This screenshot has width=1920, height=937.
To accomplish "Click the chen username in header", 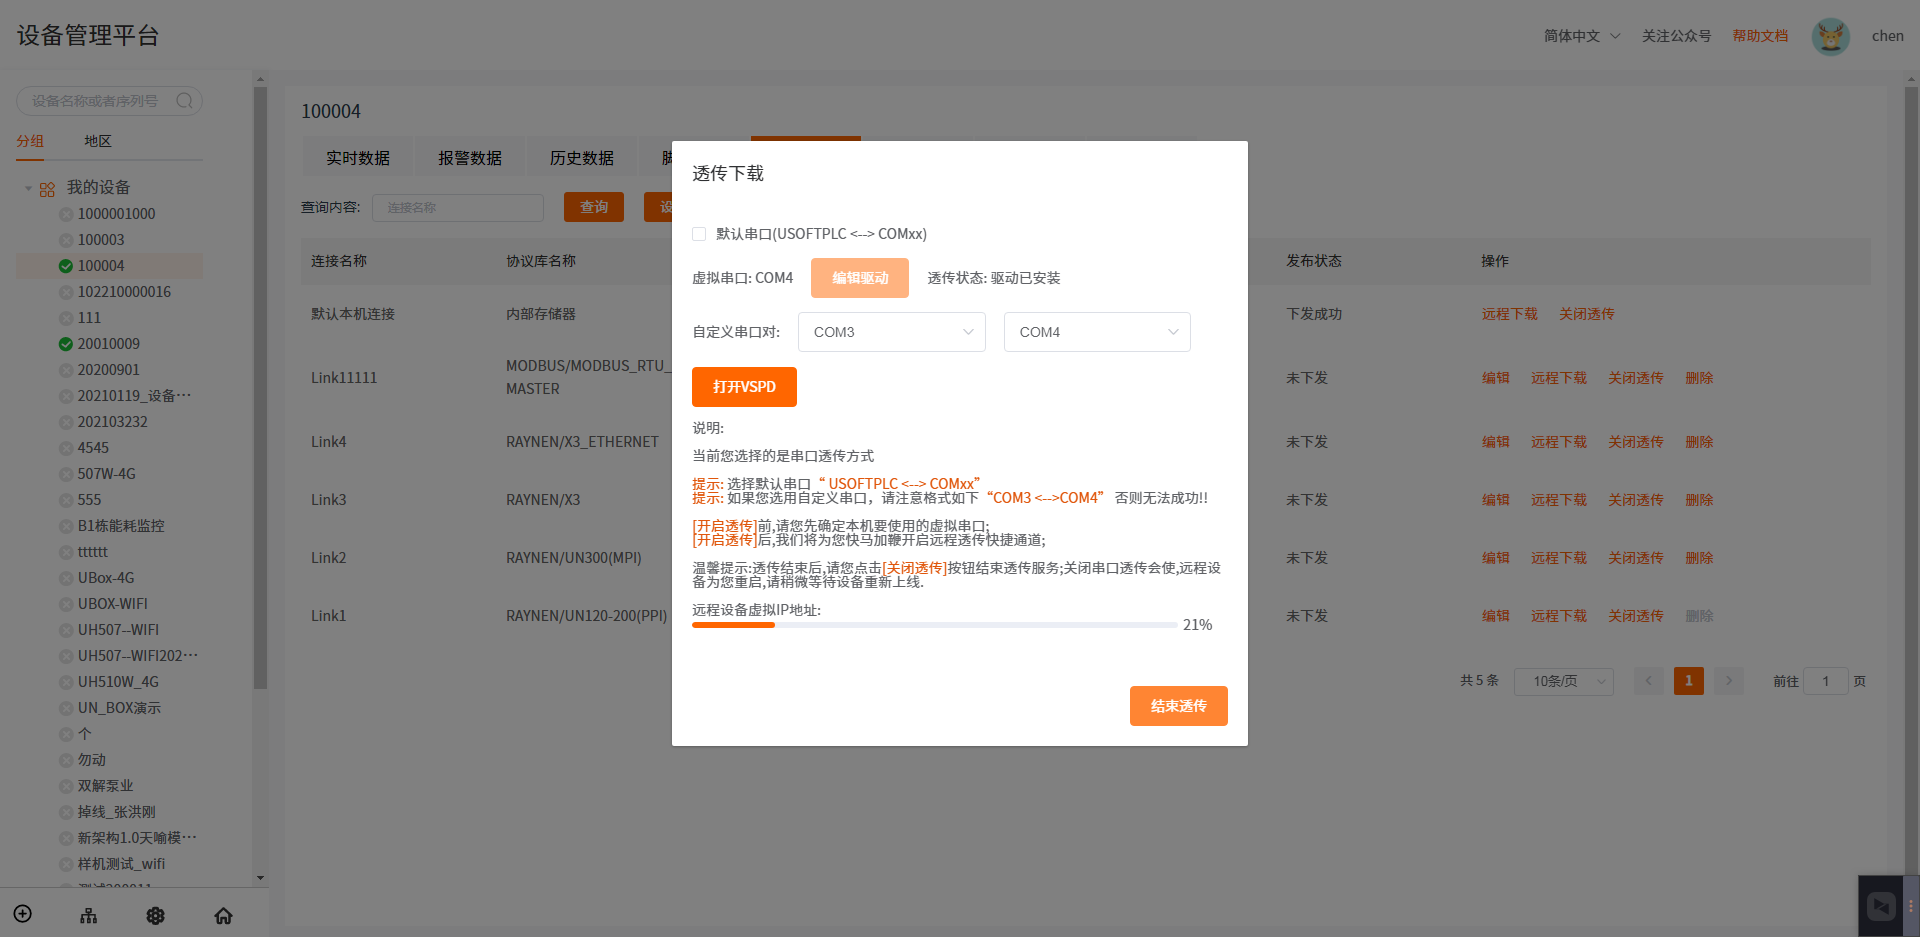I will [1887, 36].
